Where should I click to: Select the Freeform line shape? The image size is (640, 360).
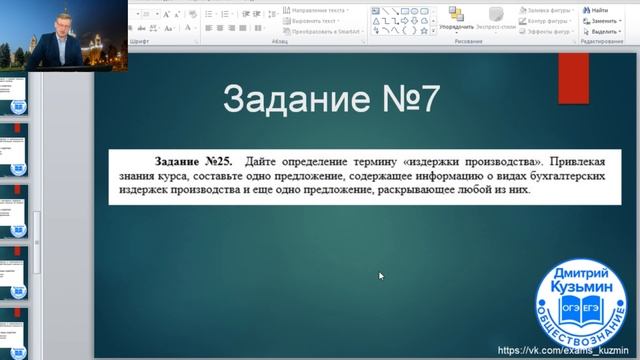(395, 31)
